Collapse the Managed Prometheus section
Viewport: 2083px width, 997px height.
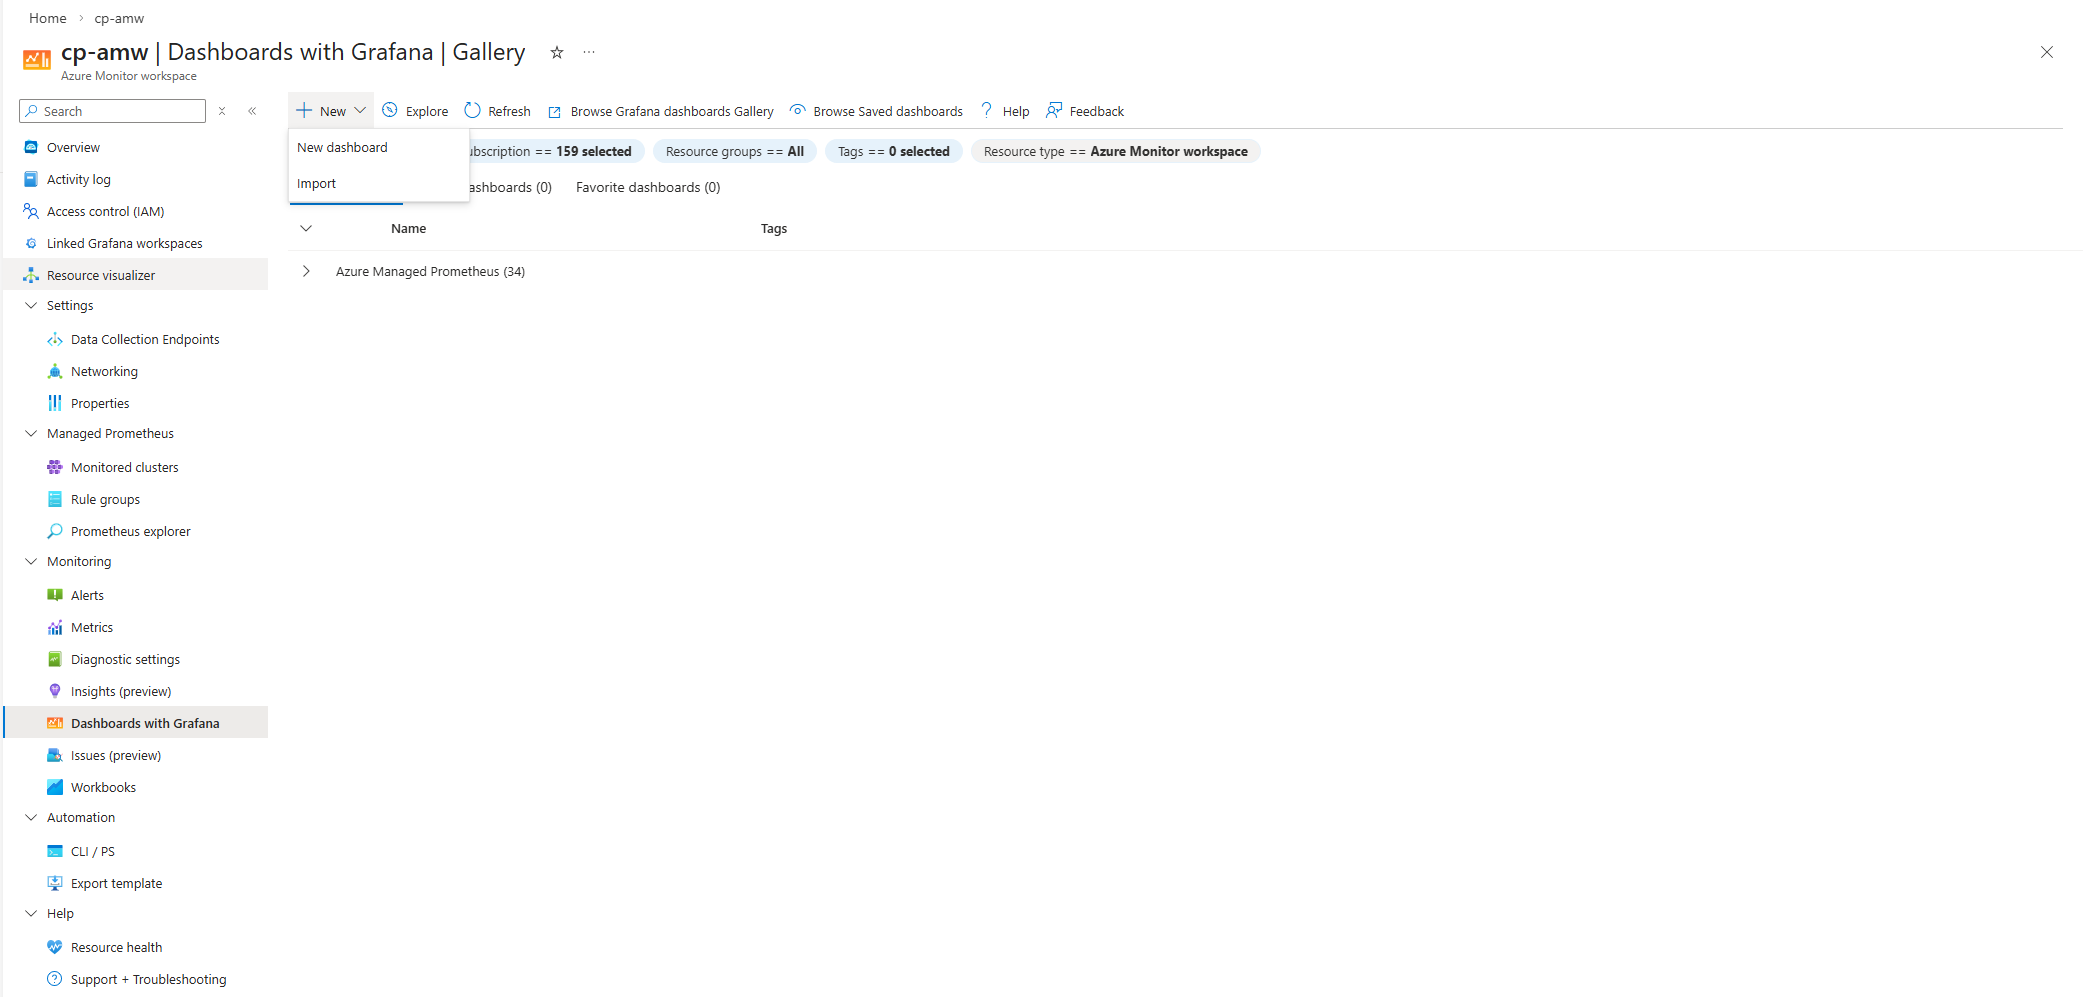point(31,433)
